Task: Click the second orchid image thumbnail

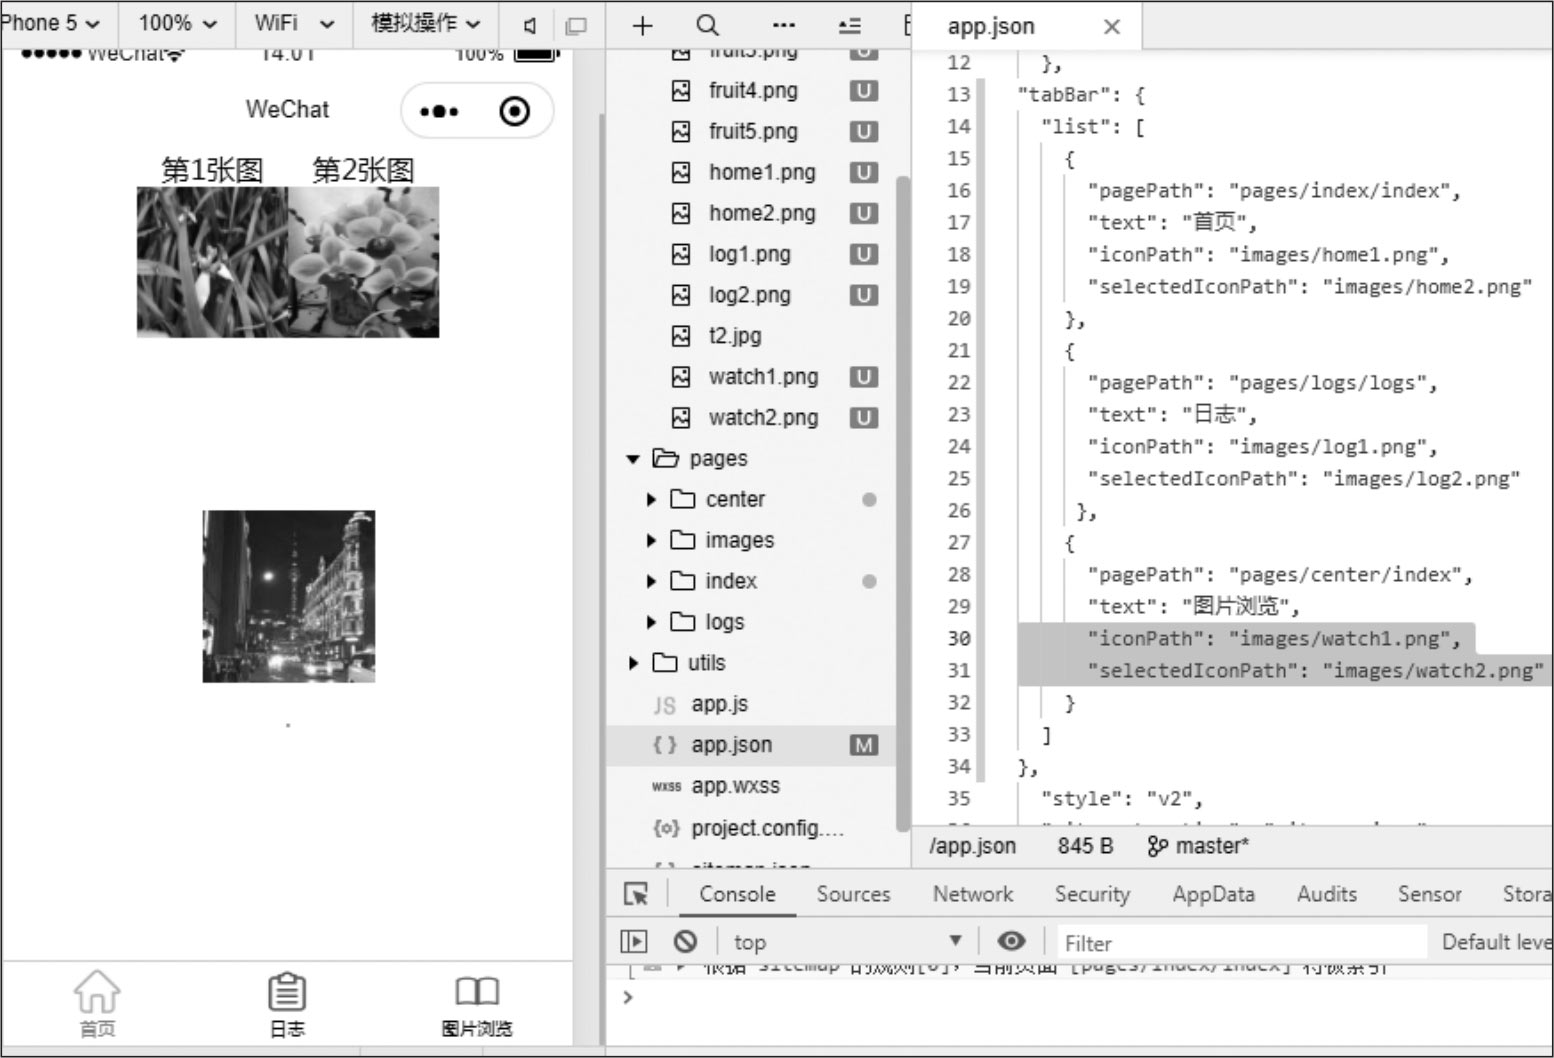Action: tap(363, 262)
